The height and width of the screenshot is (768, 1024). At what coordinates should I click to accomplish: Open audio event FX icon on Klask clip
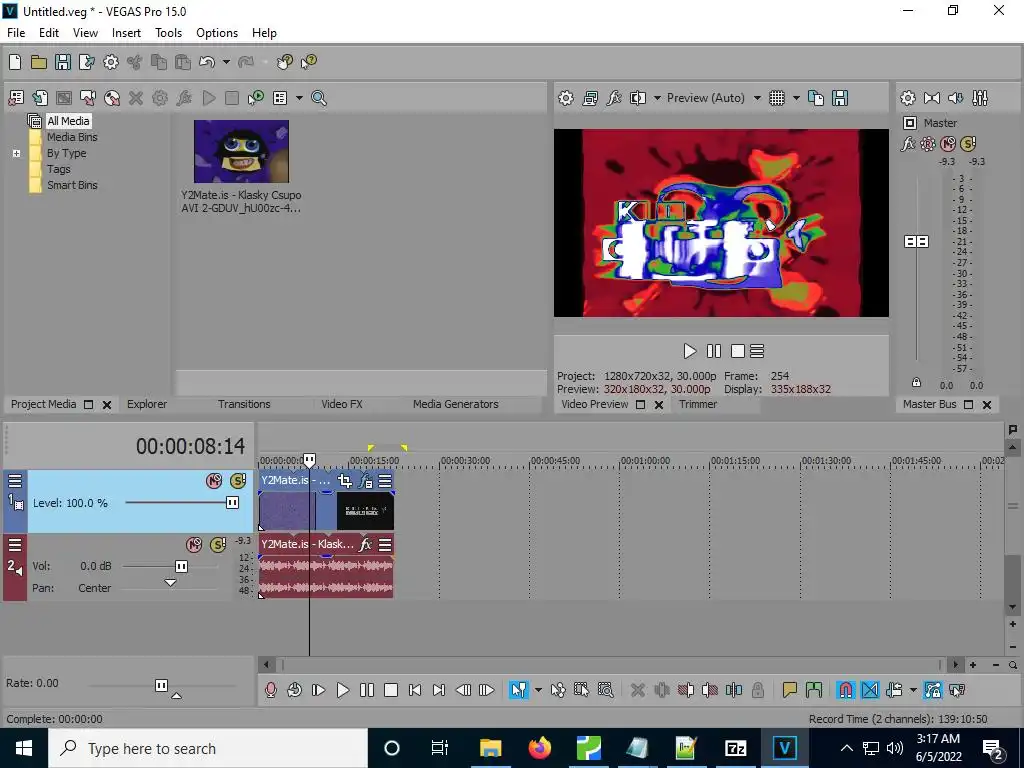tap(366, 544)
